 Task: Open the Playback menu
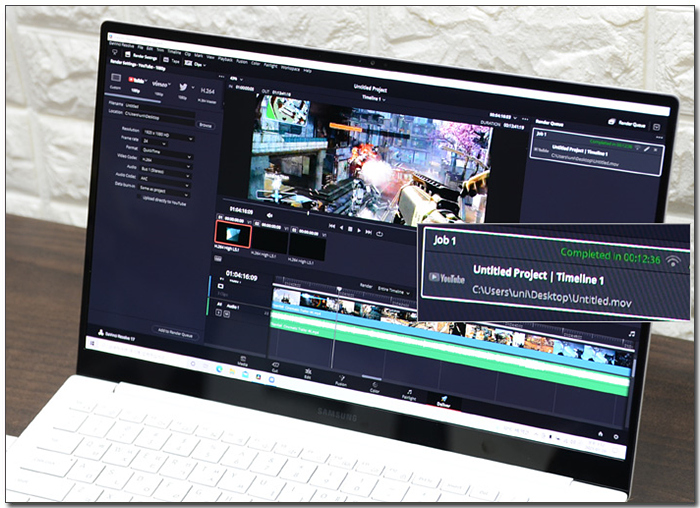(225, 59)
